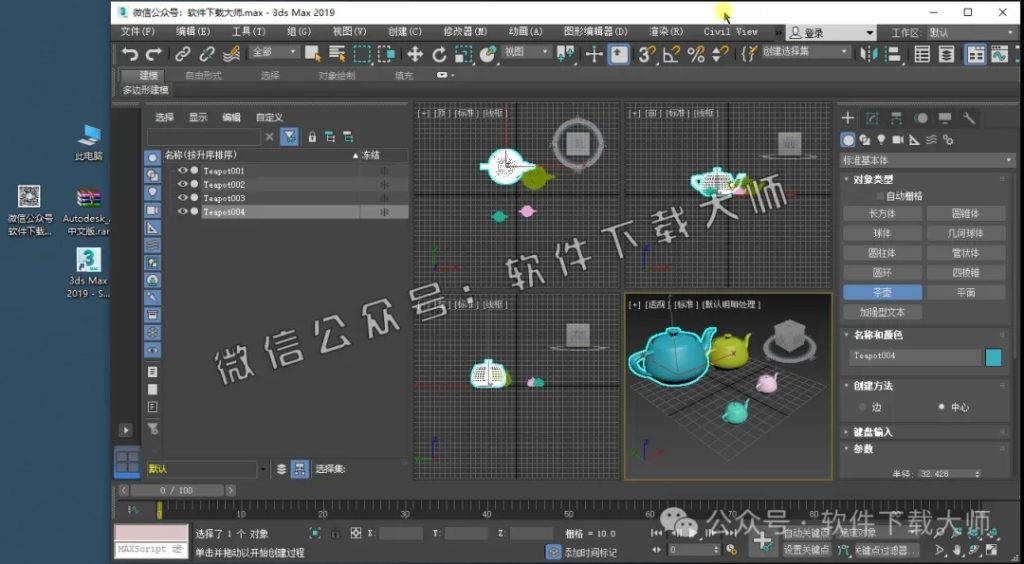Click the time slider 0 / 100 handle
Screen dimensions: 1024x564
(176, 490)
